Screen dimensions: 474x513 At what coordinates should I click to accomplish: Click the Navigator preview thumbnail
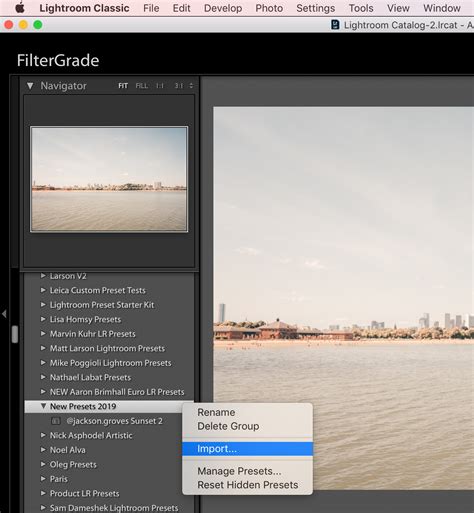point(109,179)
